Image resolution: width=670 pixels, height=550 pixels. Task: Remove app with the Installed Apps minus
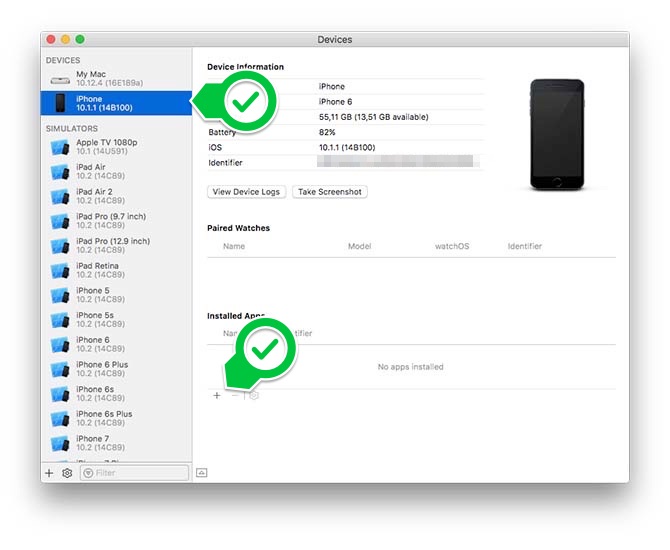click(235, 396)
